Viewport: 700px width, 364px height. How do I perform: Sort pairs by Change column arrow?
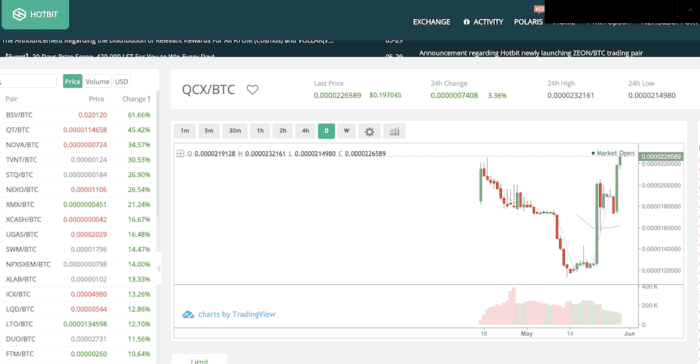click(x=149, y=99)
